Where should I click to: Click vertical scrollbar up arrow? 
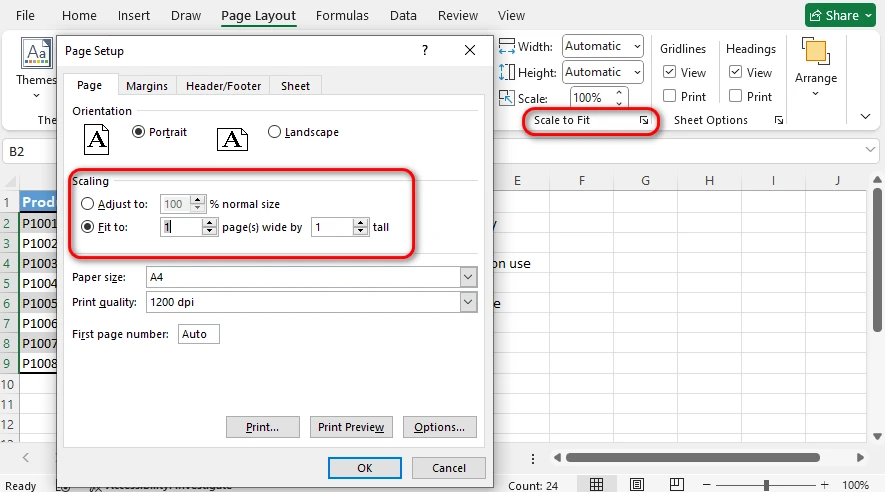(877, 180)
